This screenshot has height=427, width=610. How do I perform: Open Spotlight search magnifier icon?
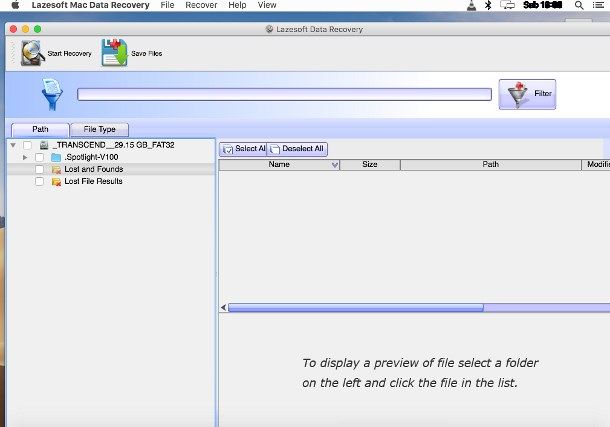click(x=579, y=5)
